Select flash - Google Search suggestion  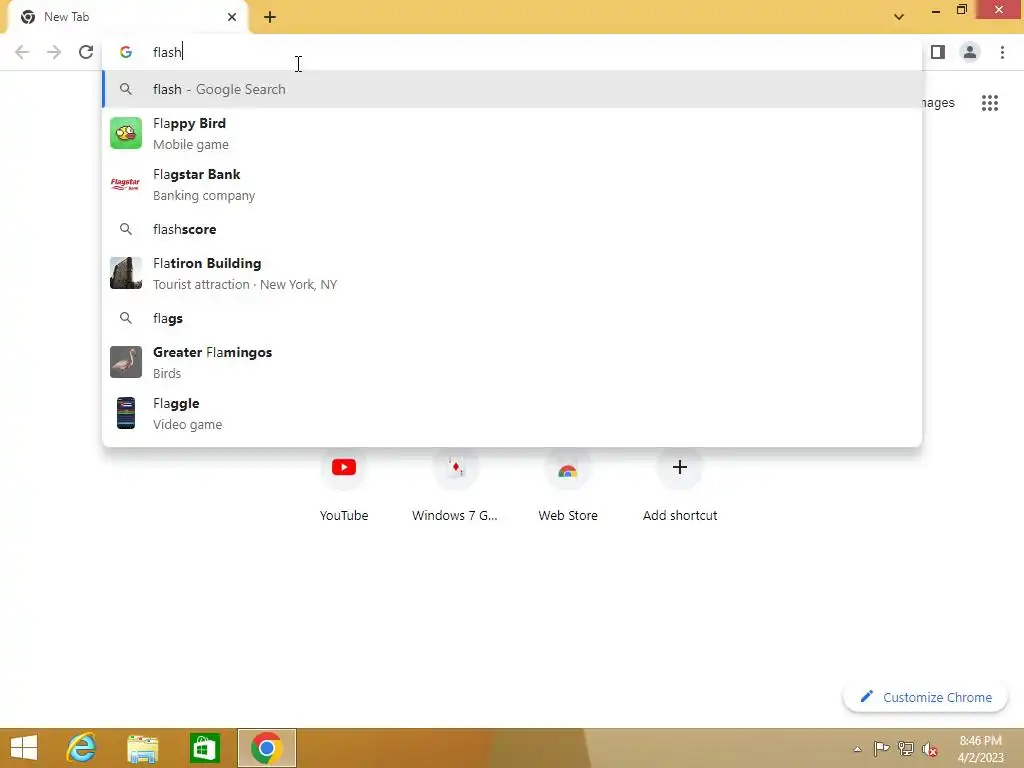click(x=512, y=89)
